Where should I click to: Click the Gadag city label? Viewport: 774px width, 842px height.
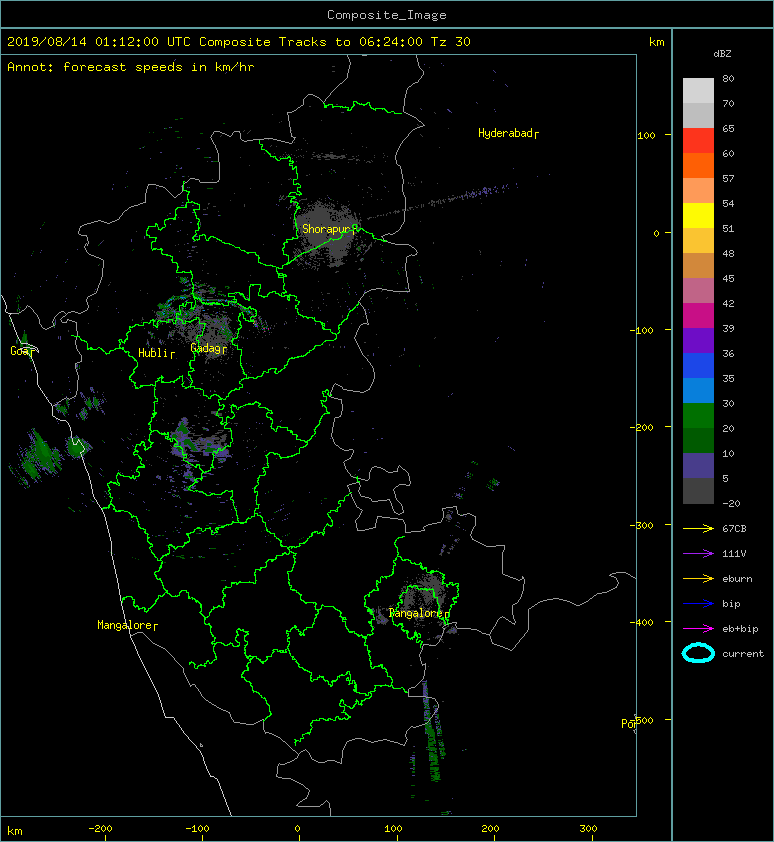pyautogui.click(x=208, y=348)
